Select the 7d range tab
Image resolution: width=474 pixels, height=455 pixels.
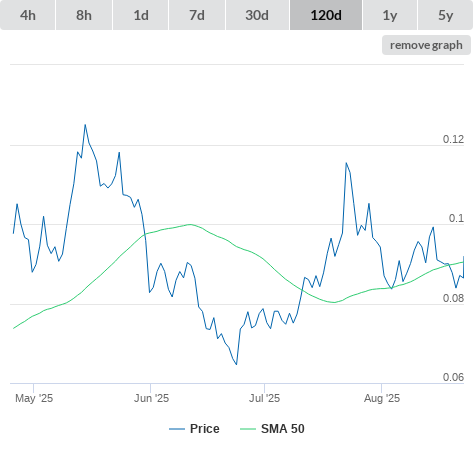[197, 15]
